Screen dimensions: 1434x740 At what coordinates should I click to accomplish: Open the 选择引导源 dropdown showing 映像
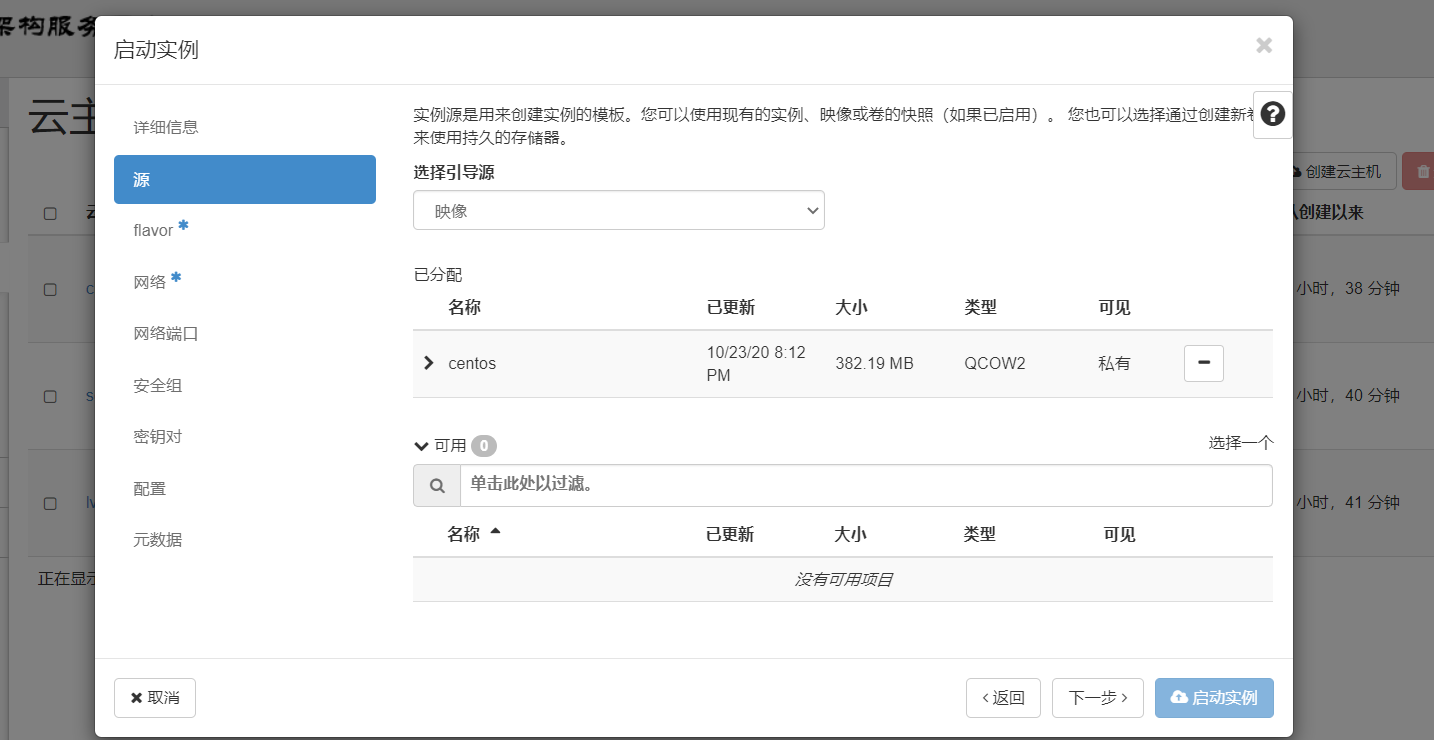point(619,211)
